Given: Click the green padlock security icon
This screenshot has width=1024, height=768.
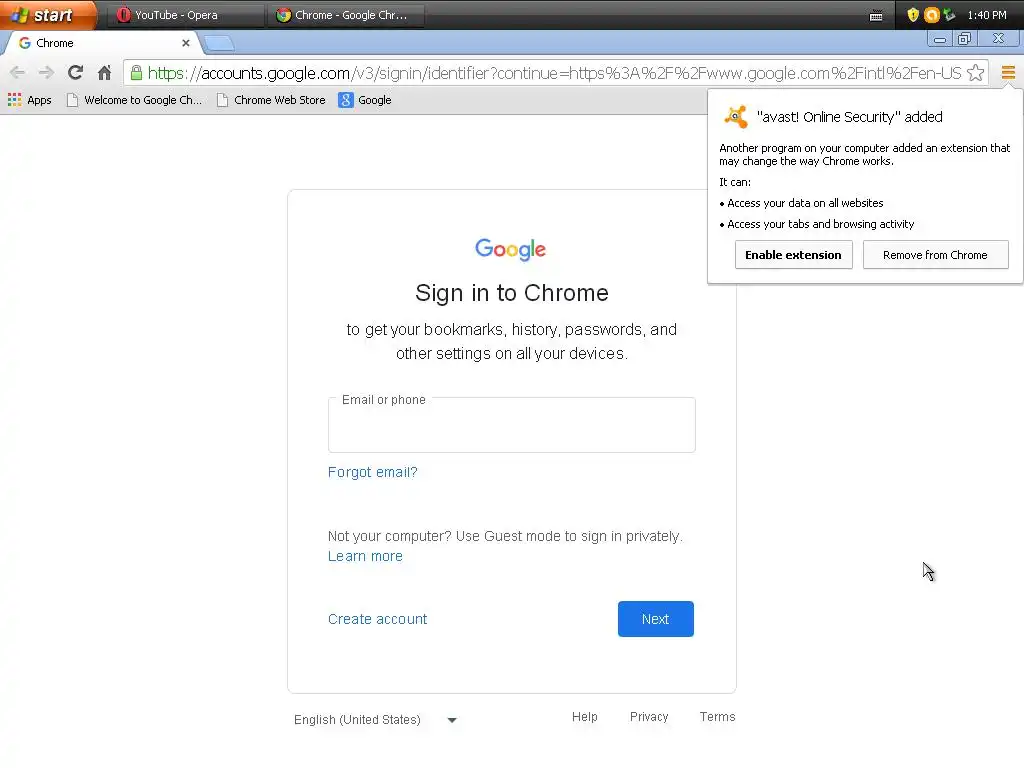Looking at the screenshot, I should pyautogui.click(x=136, y=72).
